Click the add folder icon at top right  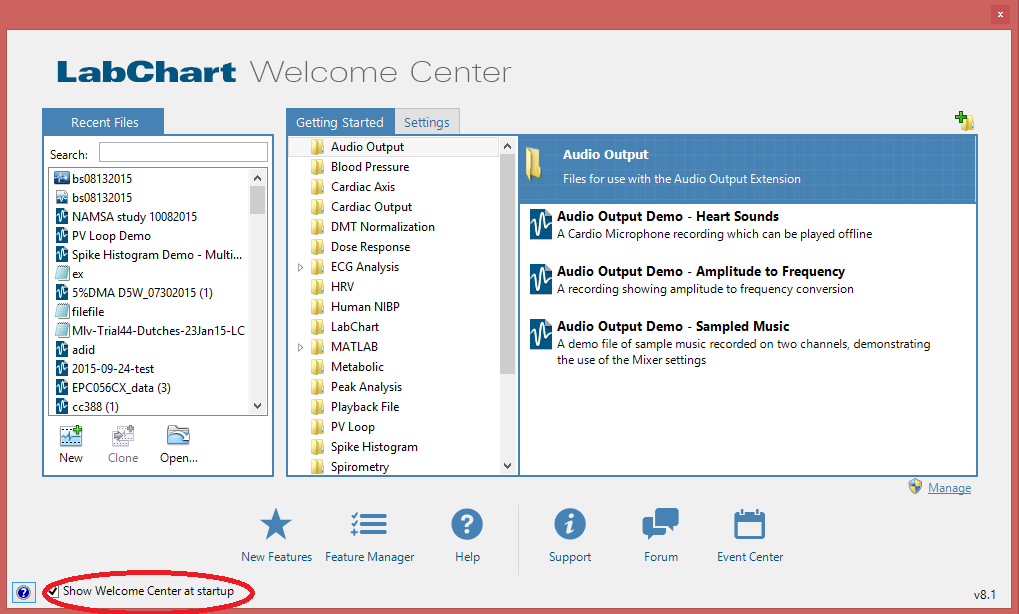point(964,121)
